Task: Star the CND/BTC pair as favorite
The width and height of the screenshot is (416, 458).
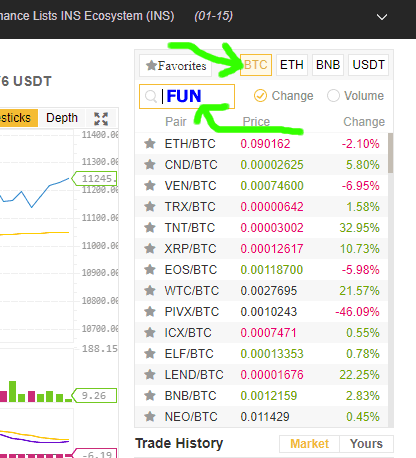Action: coord(150,165)
